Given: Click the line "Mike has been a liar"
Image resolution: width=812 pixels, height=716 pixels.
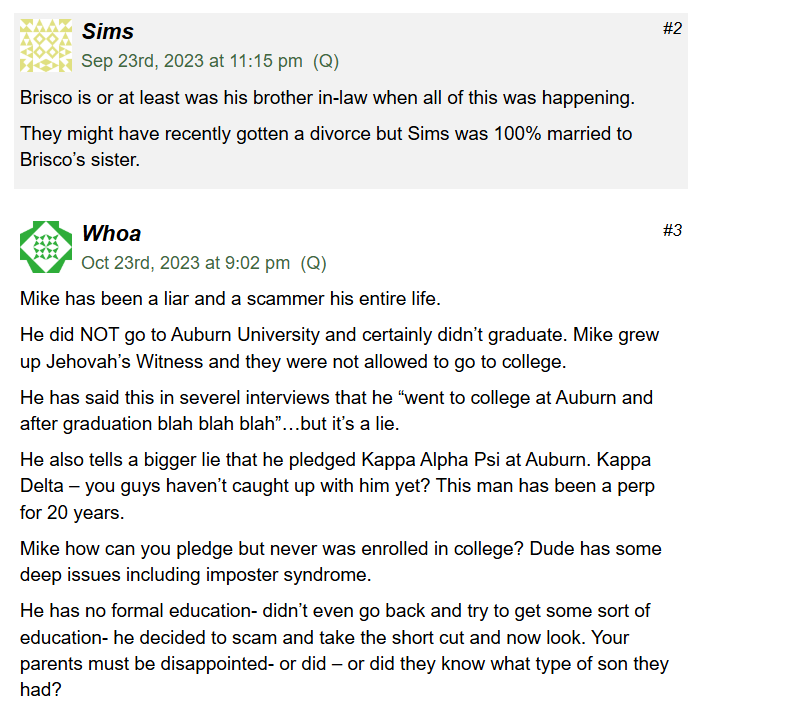Looking at the screenshot, I should (230, 299).
